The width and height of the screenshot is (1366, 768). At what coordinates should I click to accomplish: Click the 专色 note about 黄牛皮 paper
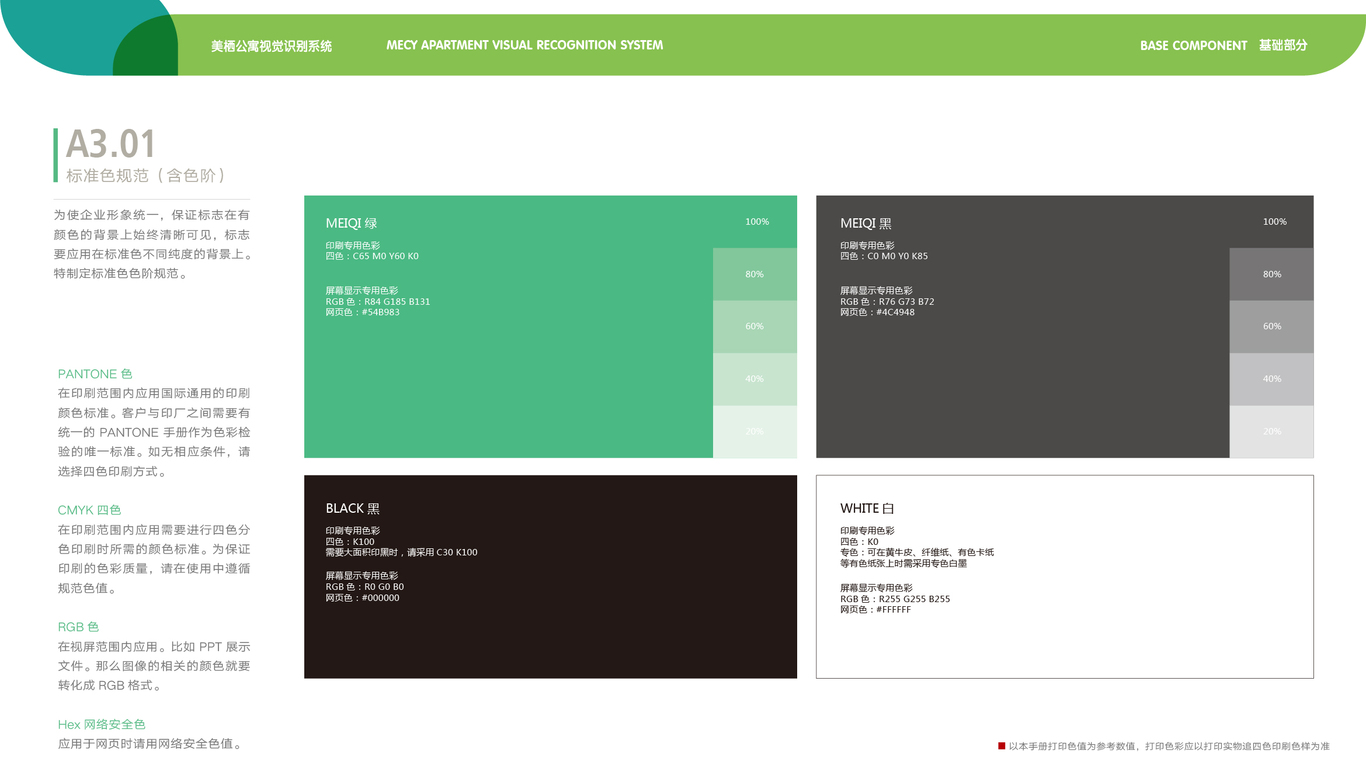tap(917, 558)
